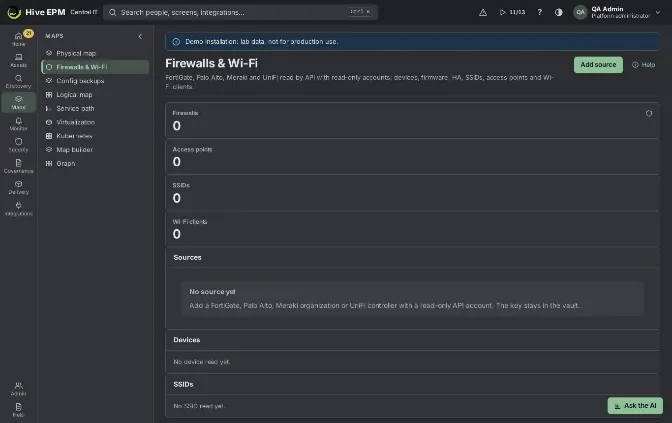This screenshot has width=672, height=423.
Task: Focus the search people, screens, integrations field
Action: coord(240,12)
